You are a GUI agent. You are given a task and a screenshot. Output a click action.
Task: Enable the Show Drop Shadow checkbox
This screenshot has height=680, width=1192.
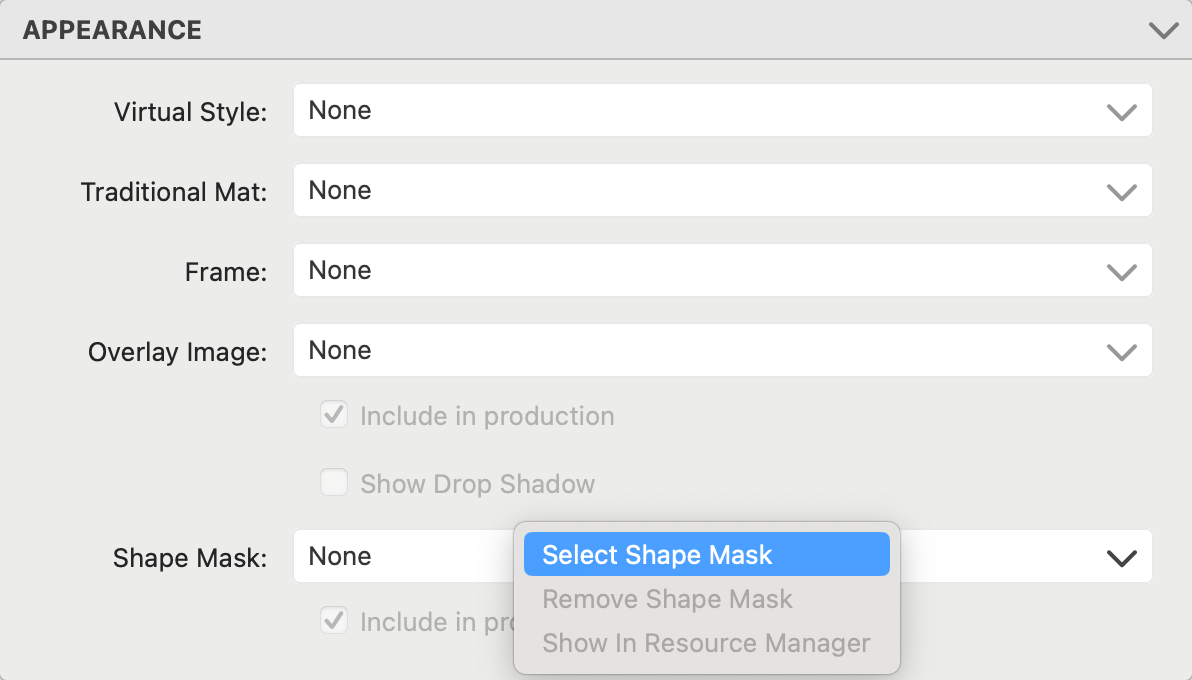tap(333, 484)
